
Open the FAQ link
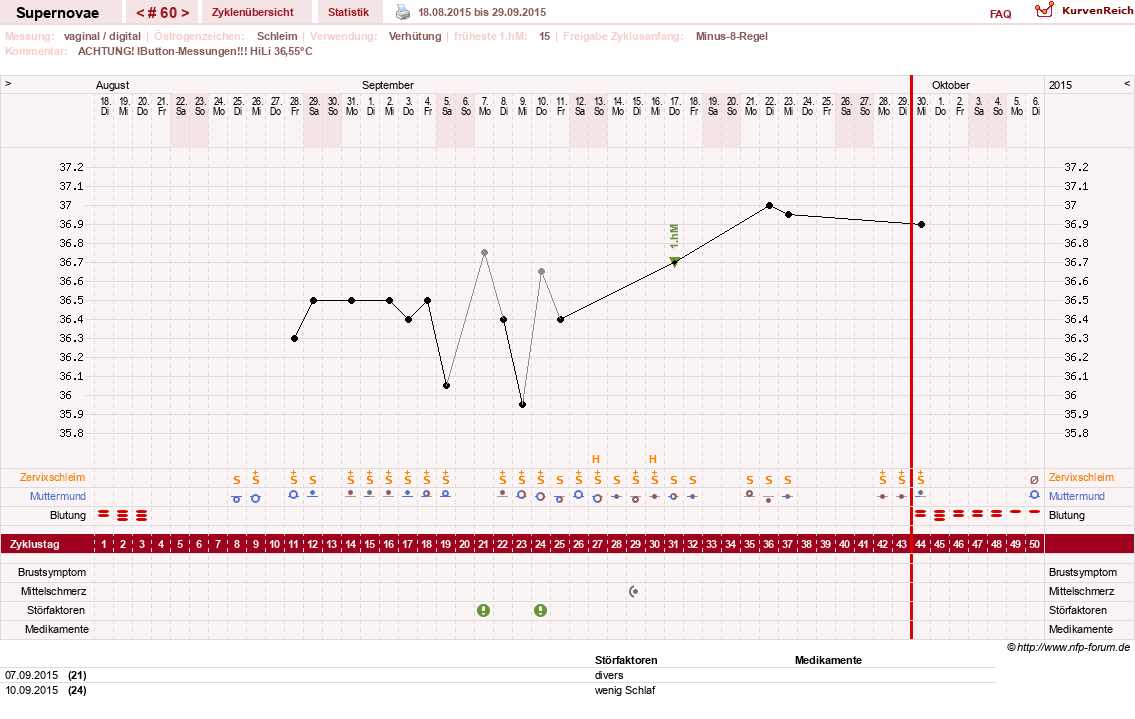(x=1000, y=14)
